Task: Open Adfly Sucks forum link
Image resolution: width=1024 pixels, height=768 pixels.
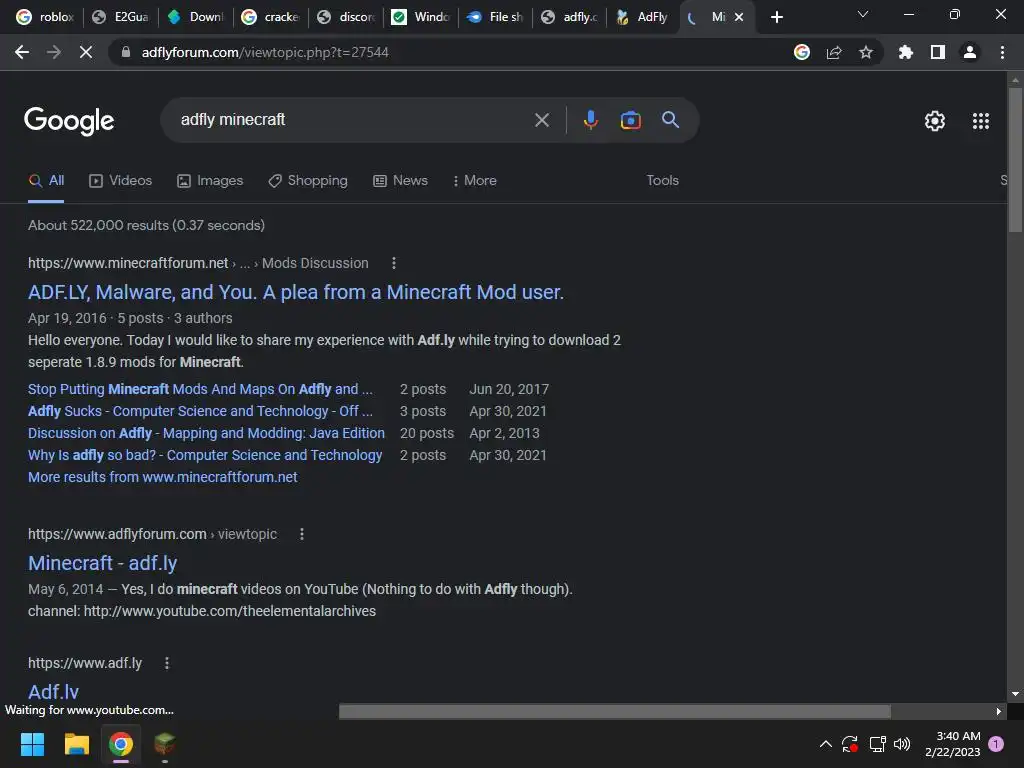Action: click(200, 411)
